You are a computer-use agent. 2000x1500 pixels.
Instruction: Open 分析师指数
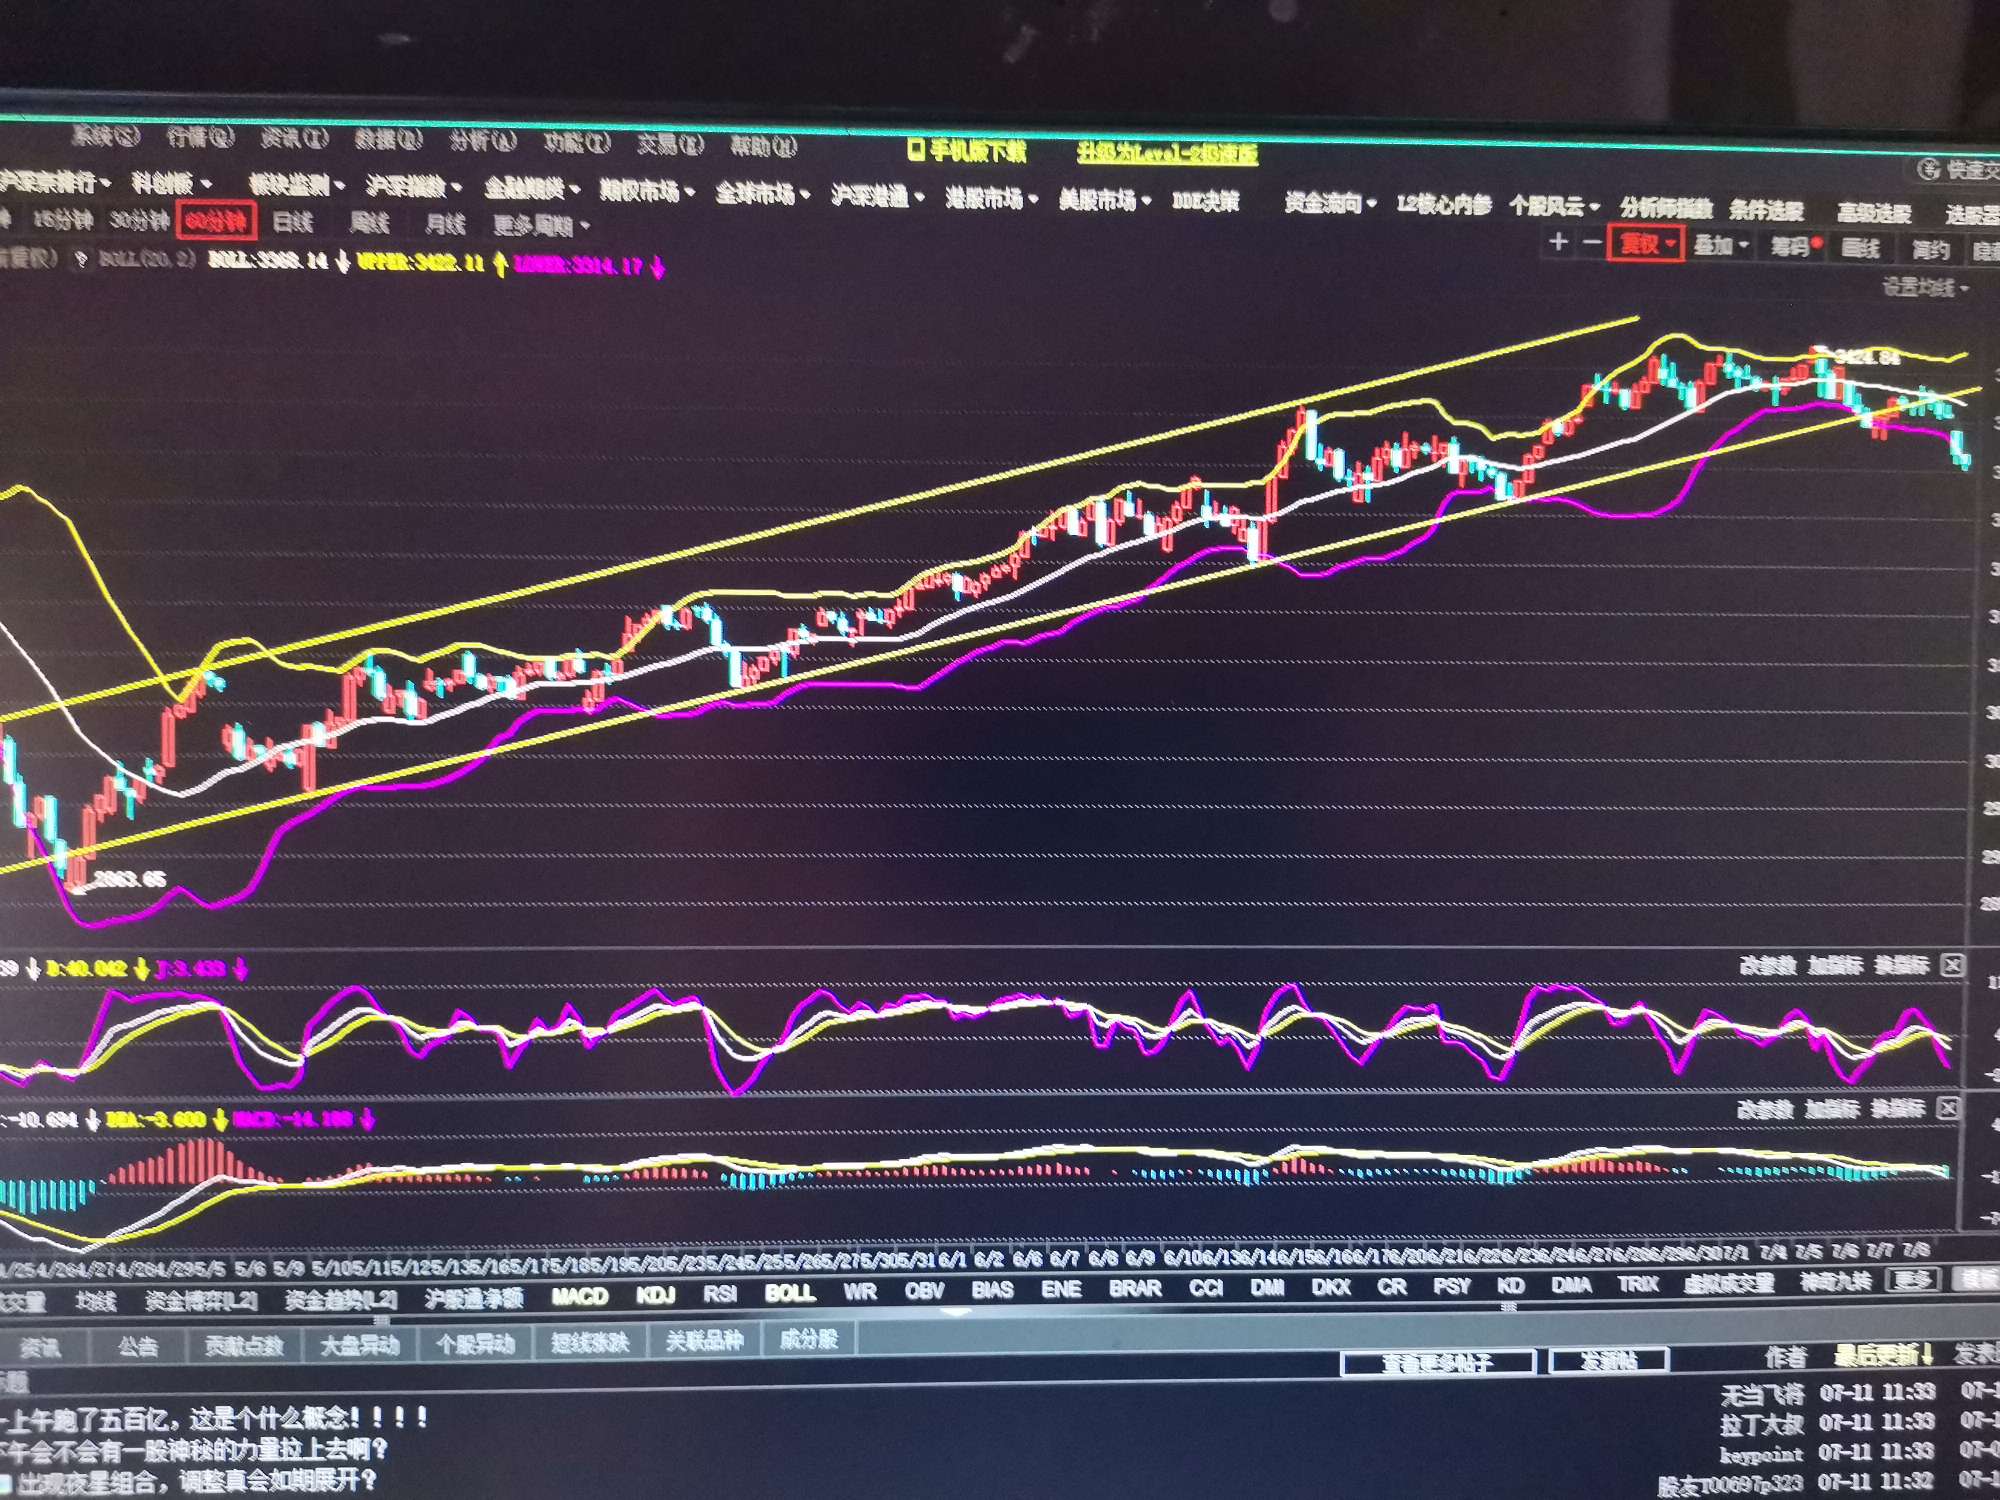[x=1667, y=209]
